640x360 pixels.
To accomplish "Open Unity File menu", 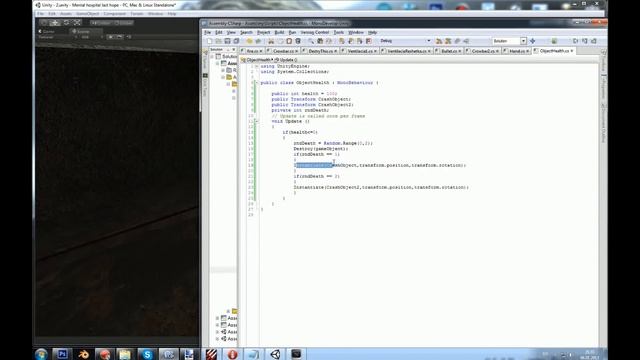I will (40, 13).
